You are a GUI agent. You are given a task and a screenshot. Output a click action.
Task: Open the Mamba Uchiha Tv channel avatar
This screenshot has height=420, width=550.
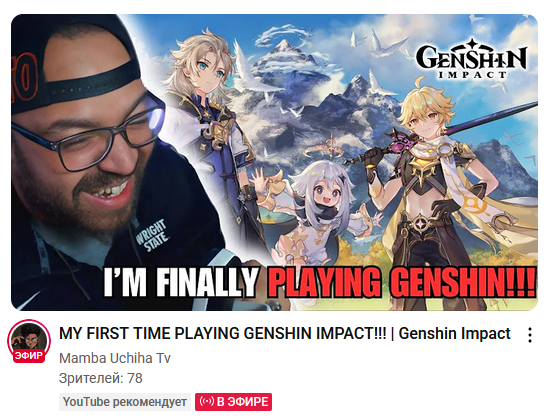coord(29,340)
